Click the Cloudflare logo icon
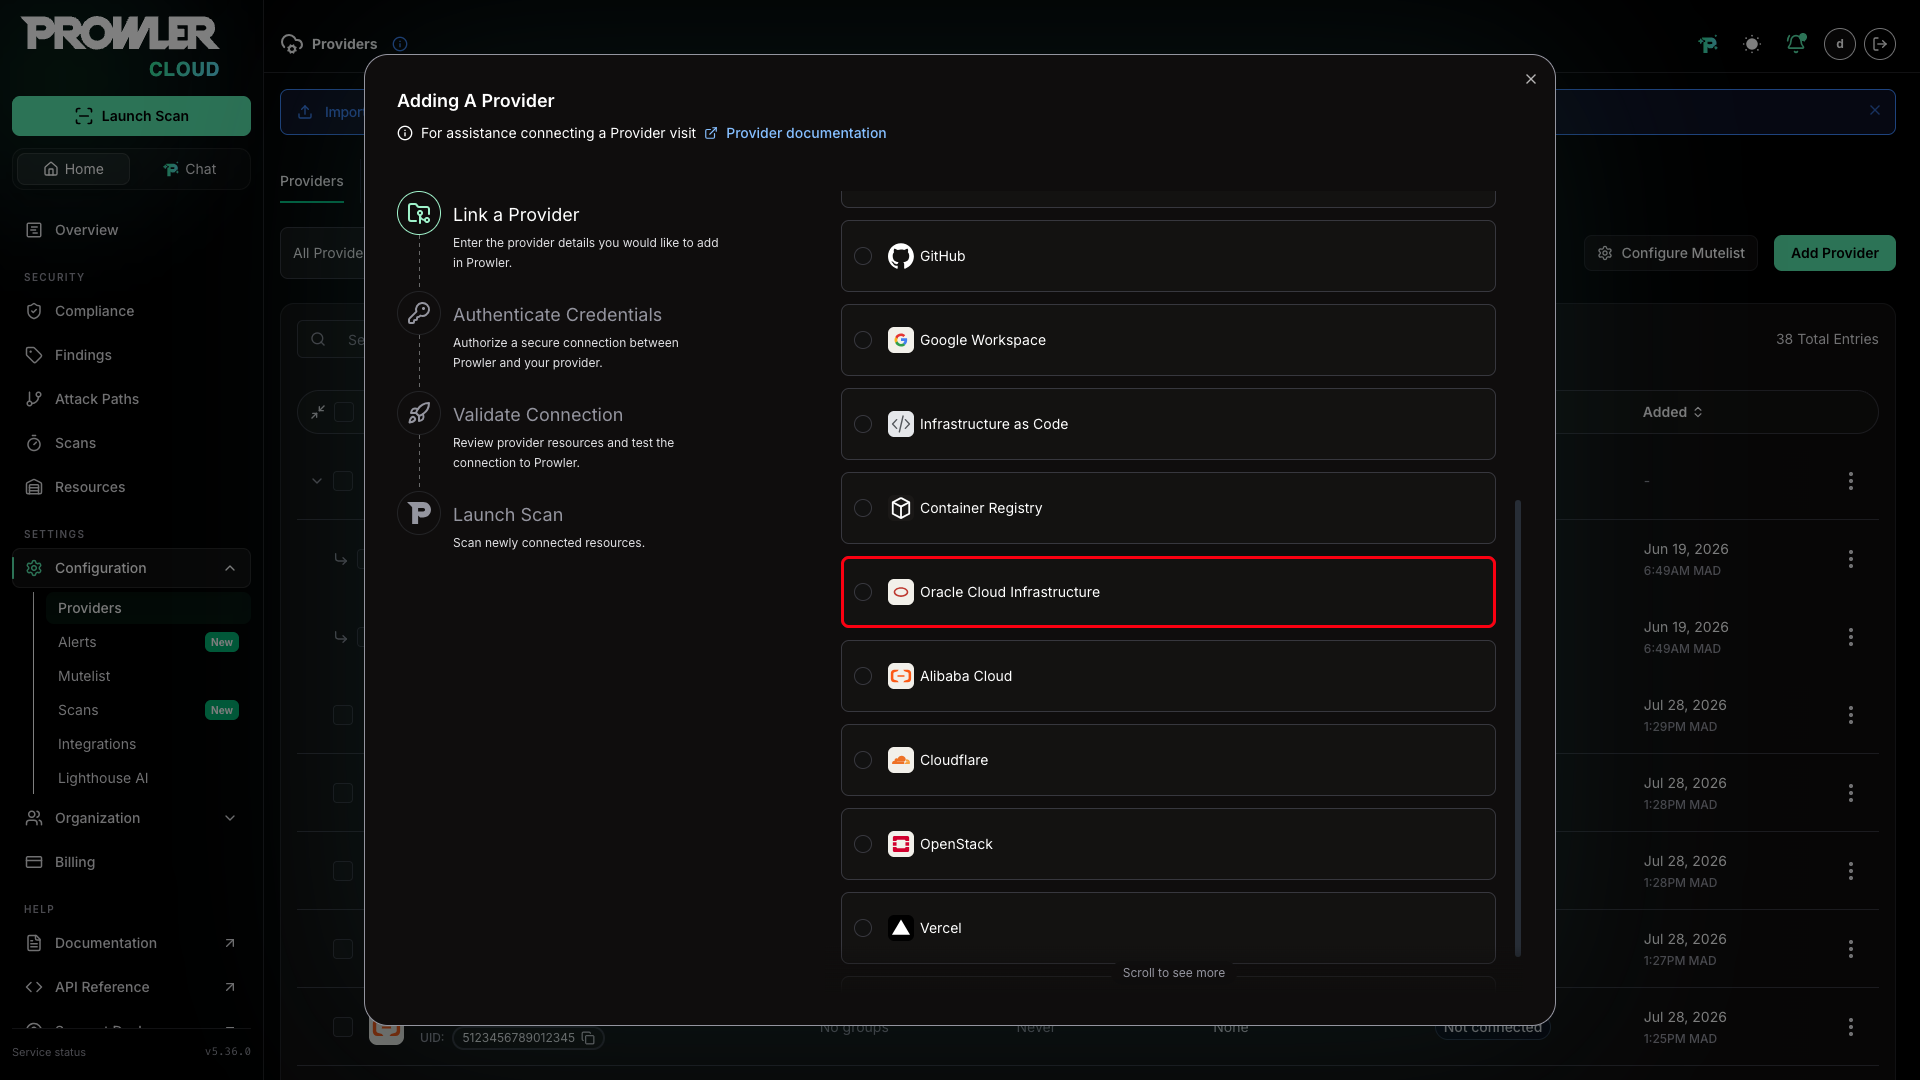The height and width of the screenshot is (1080, 1920). (x=901, y=760)
